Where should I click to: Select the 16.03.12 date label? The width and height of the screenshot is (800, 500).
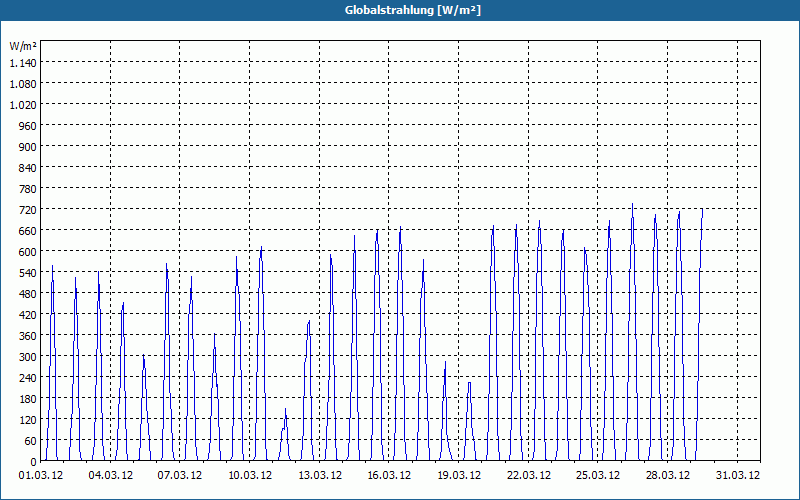389,476
